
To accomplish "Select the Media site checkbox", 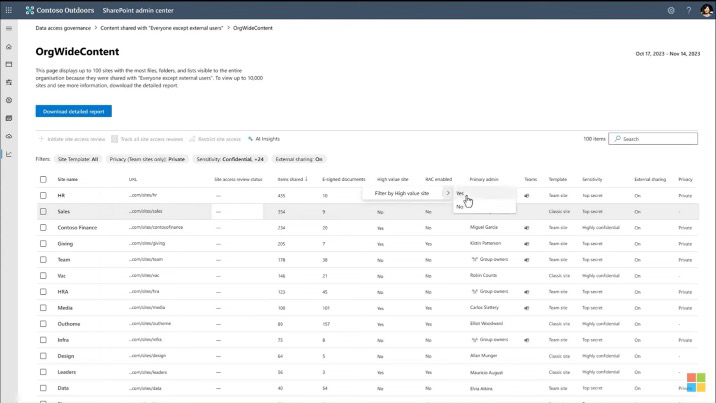I will (x=43, y=308).
